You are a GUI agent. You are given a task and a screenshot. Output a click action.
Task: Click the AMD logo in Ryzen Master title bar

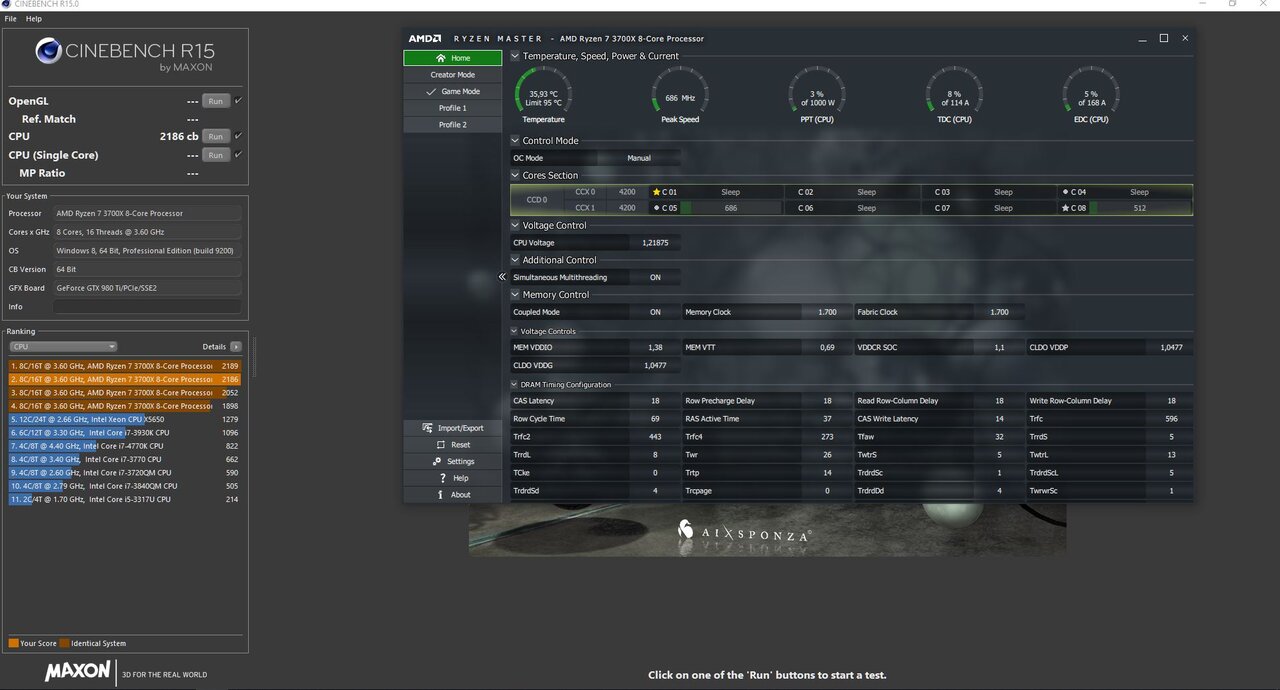[x=424, y=39]
